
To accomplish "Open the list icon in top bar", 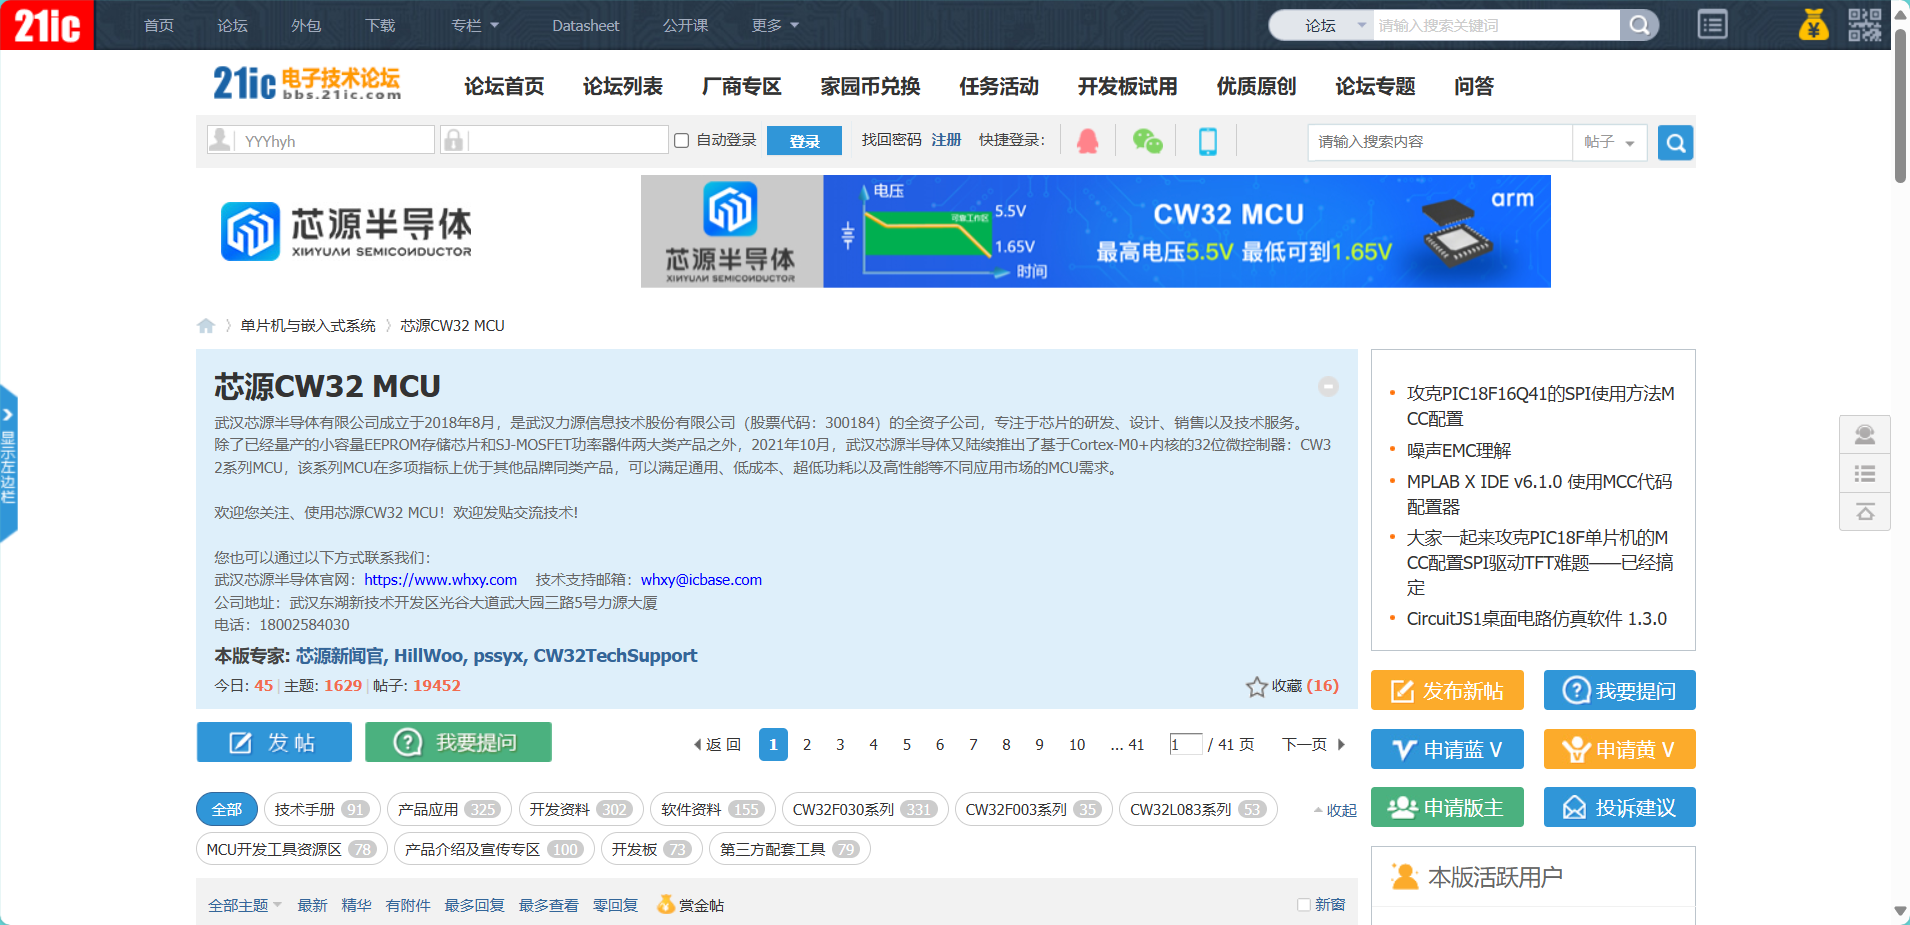I will click(x=1712, y=25).
